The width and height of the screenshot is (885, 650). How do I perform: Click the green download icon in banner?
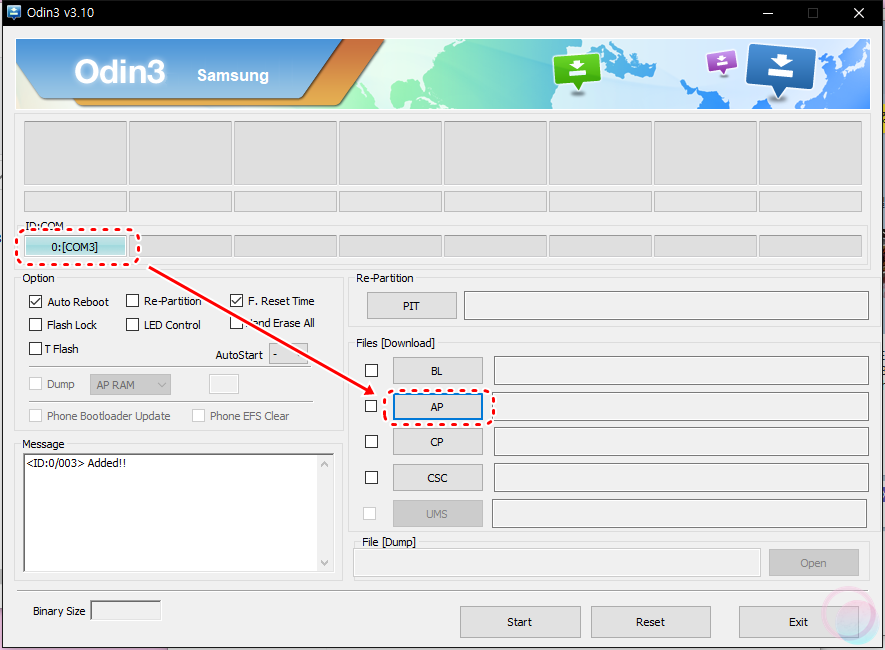click(x=577, y=71)
